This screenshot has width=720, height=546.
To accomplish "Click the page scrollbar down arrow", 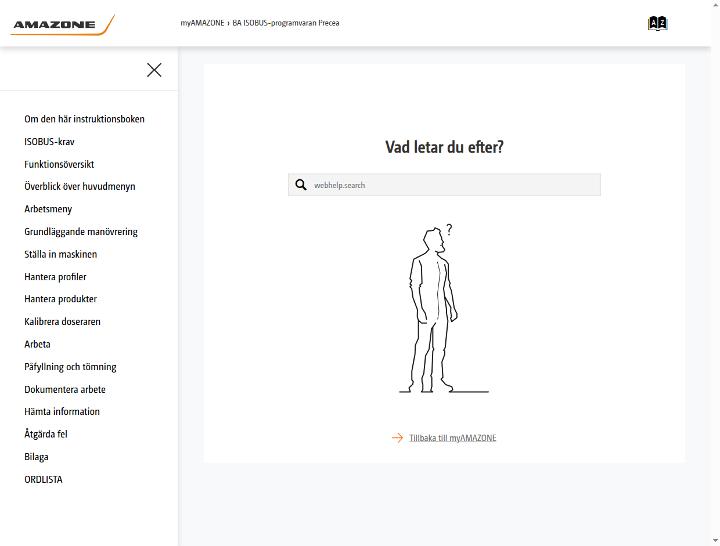I will tap(716, 541).
